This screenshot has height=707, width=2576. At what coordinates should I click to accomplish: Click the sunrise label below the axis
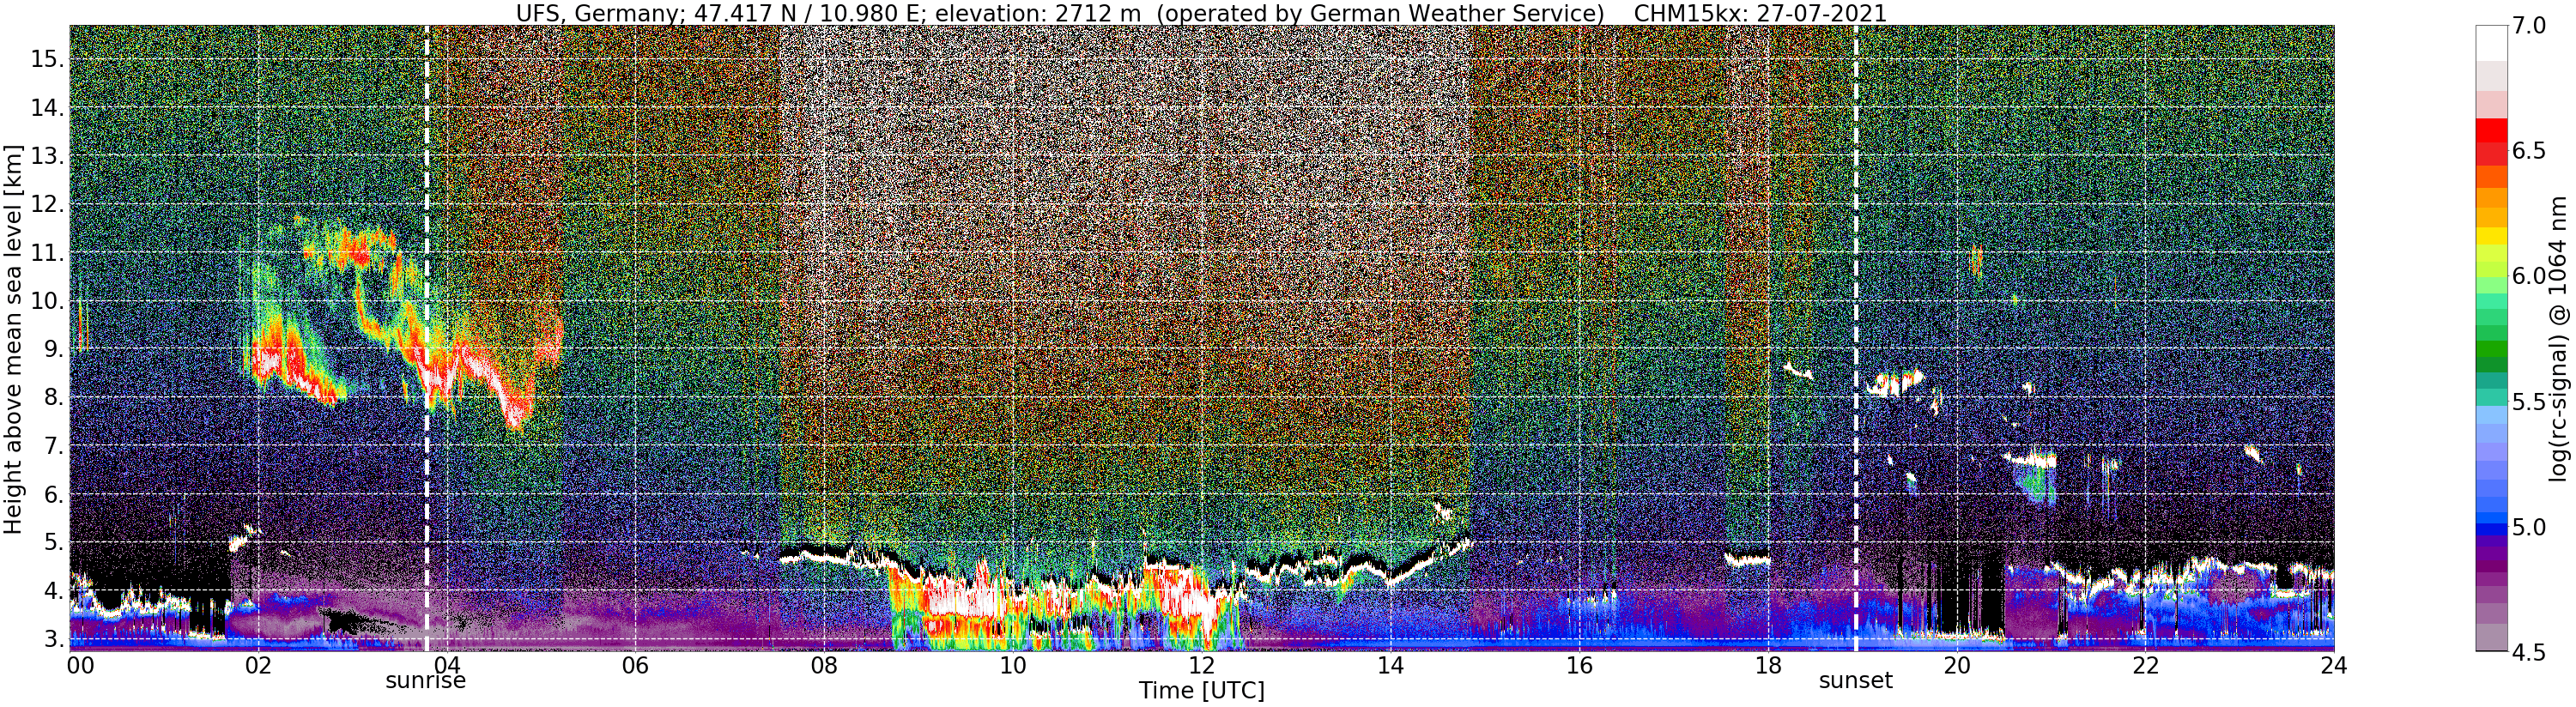[426, 681]
